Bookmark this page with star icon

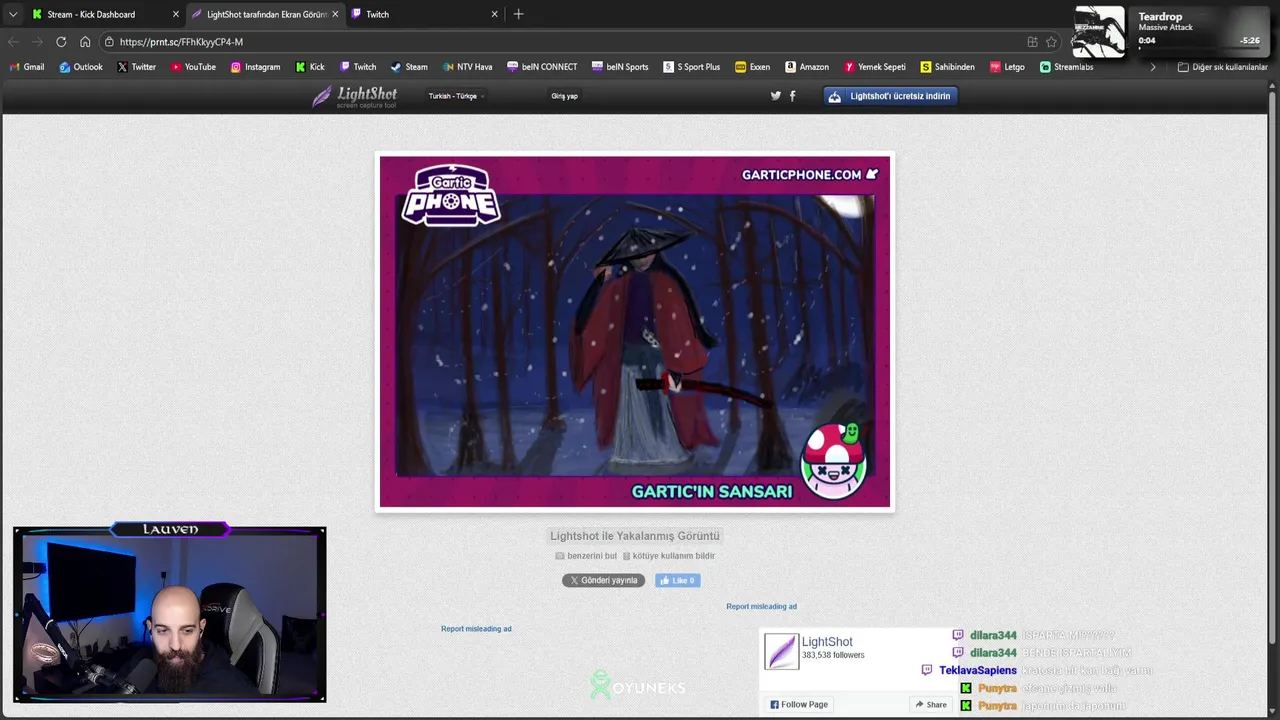coord(1051,42)
